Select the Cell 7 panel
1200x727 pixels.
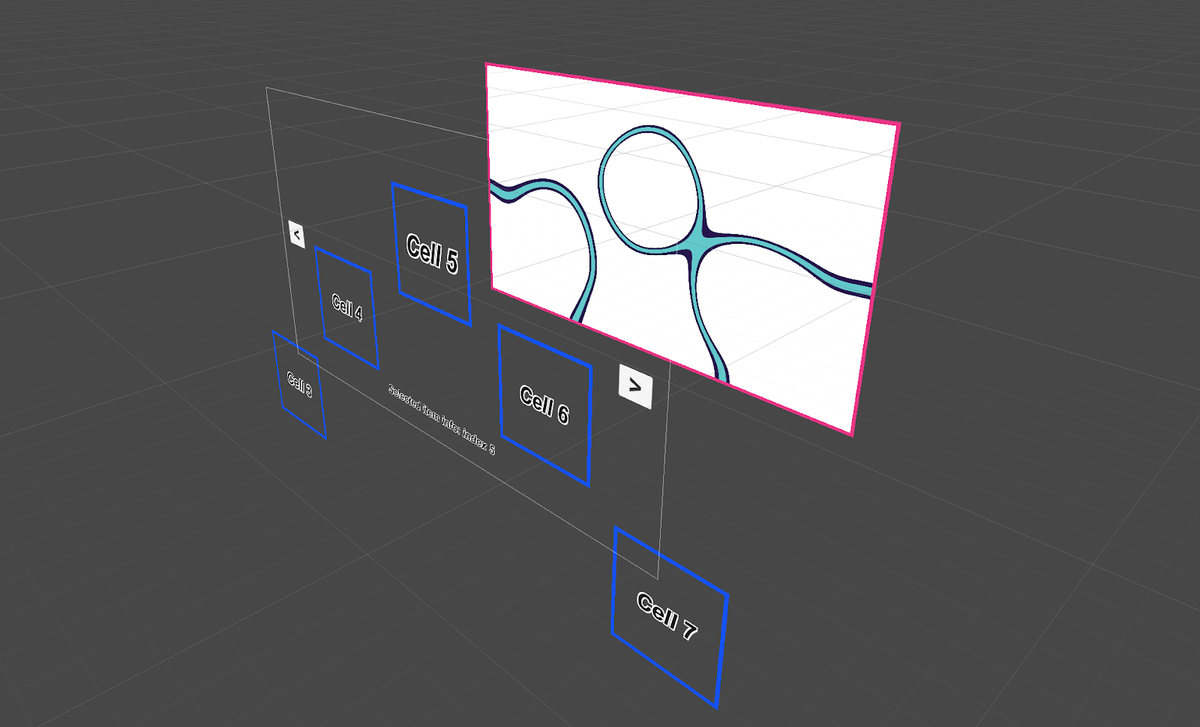[668, 616]
